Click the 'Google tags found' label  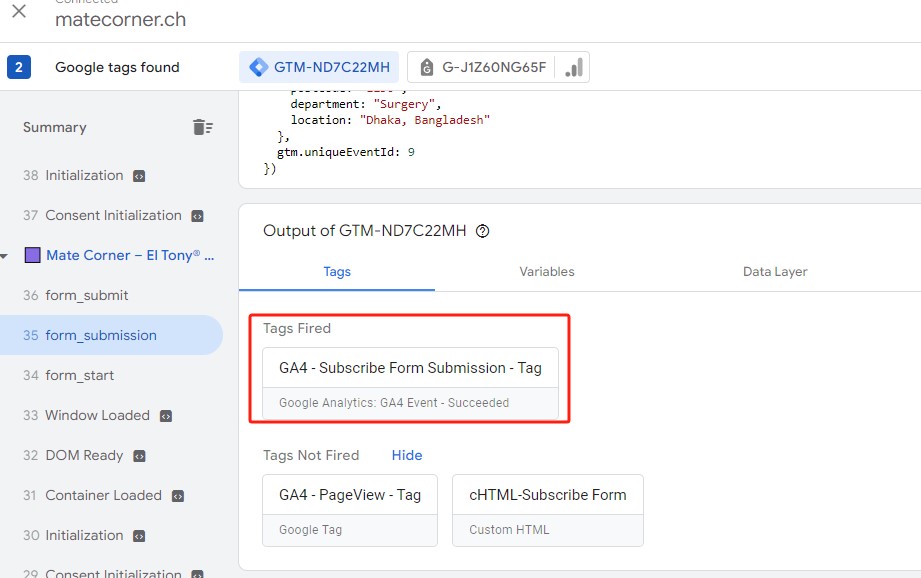[x=117, y=68]
